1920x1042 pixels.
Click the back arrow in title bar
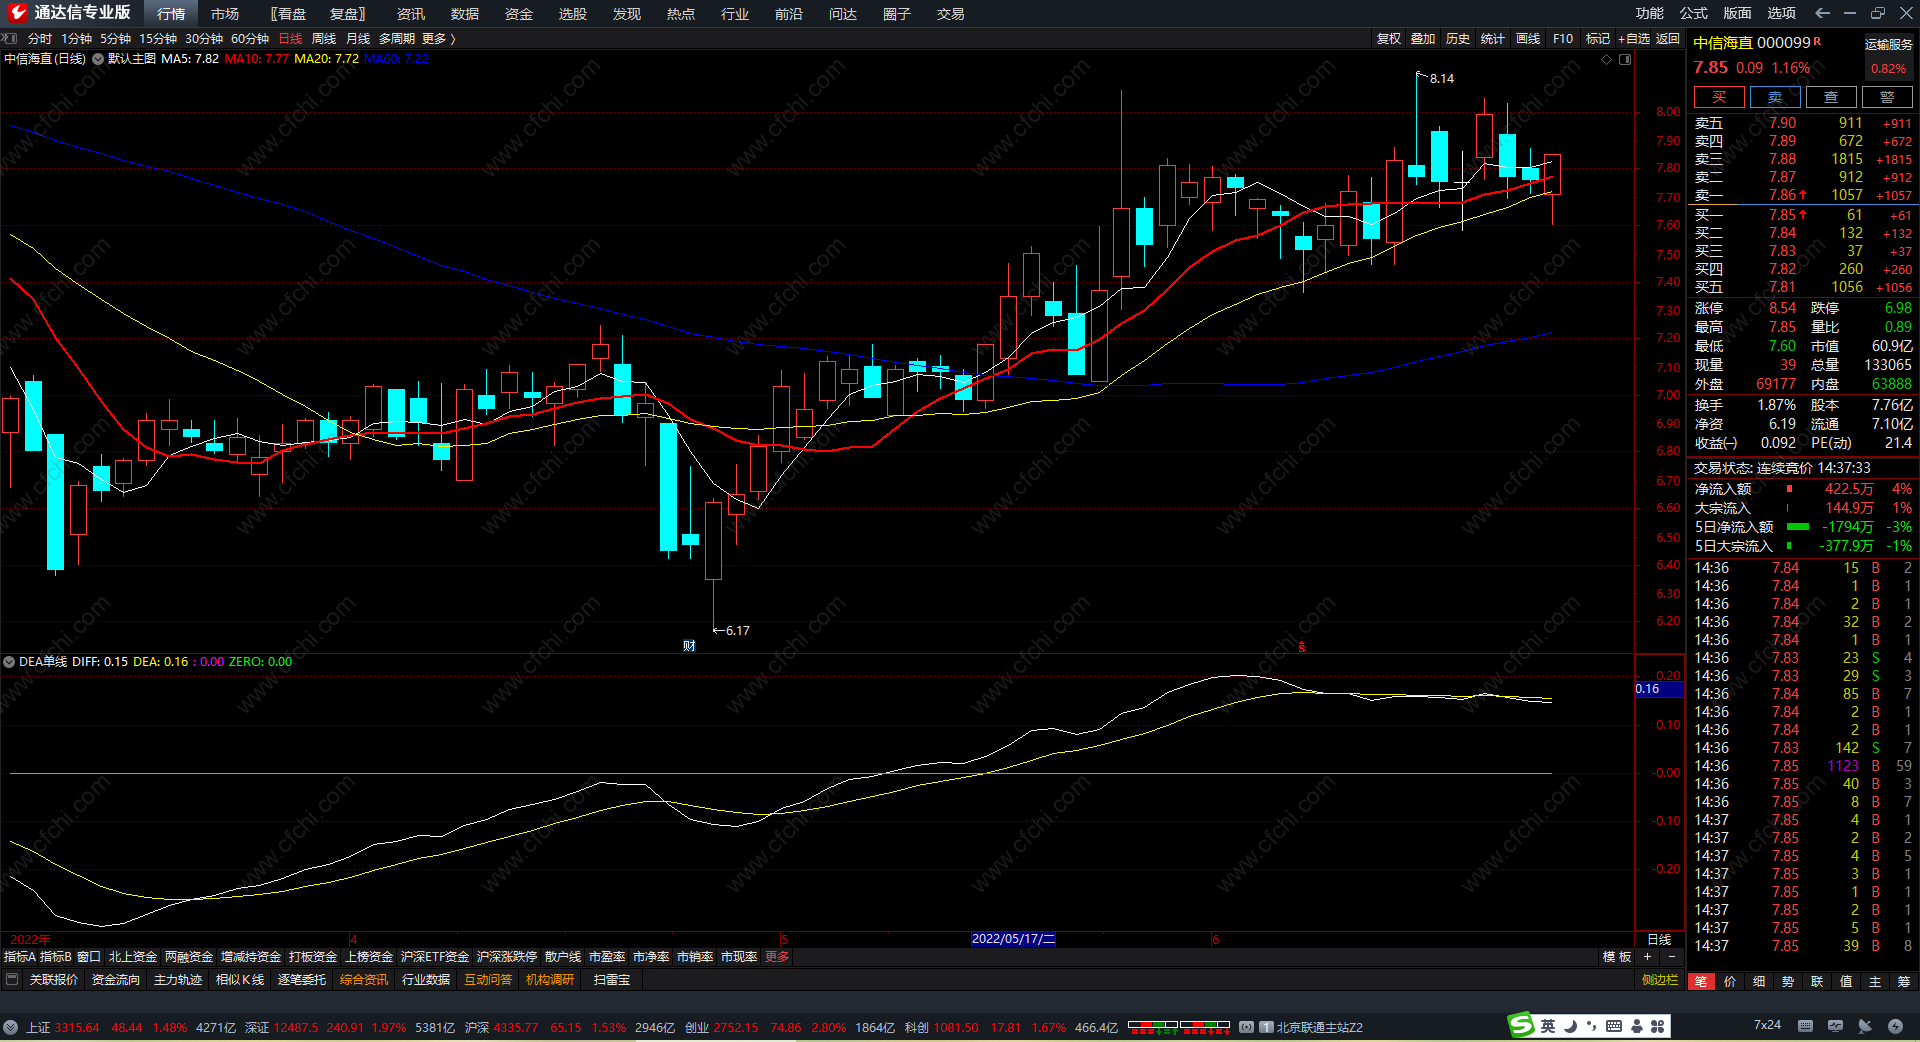pos(1822,13)
